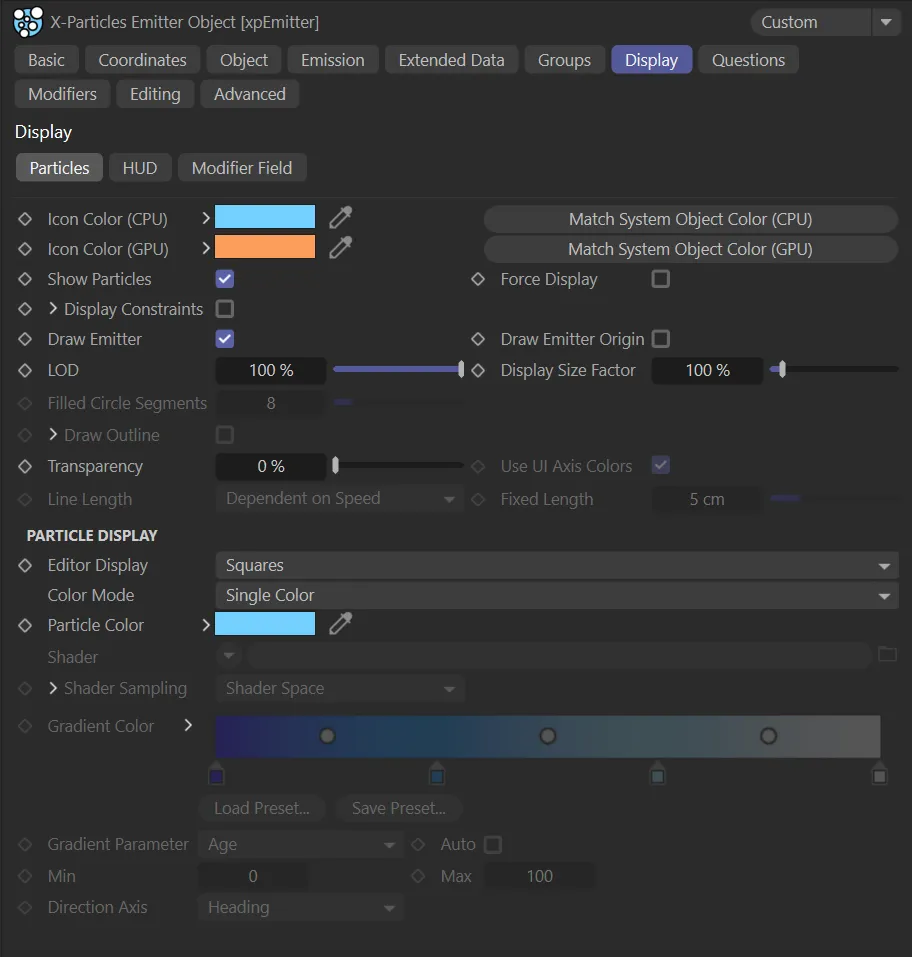This screenshot has height=957, width=912.
Task: Click the eyedropper next to Icon Color (GPU)
Action: (x=341, y=248)
